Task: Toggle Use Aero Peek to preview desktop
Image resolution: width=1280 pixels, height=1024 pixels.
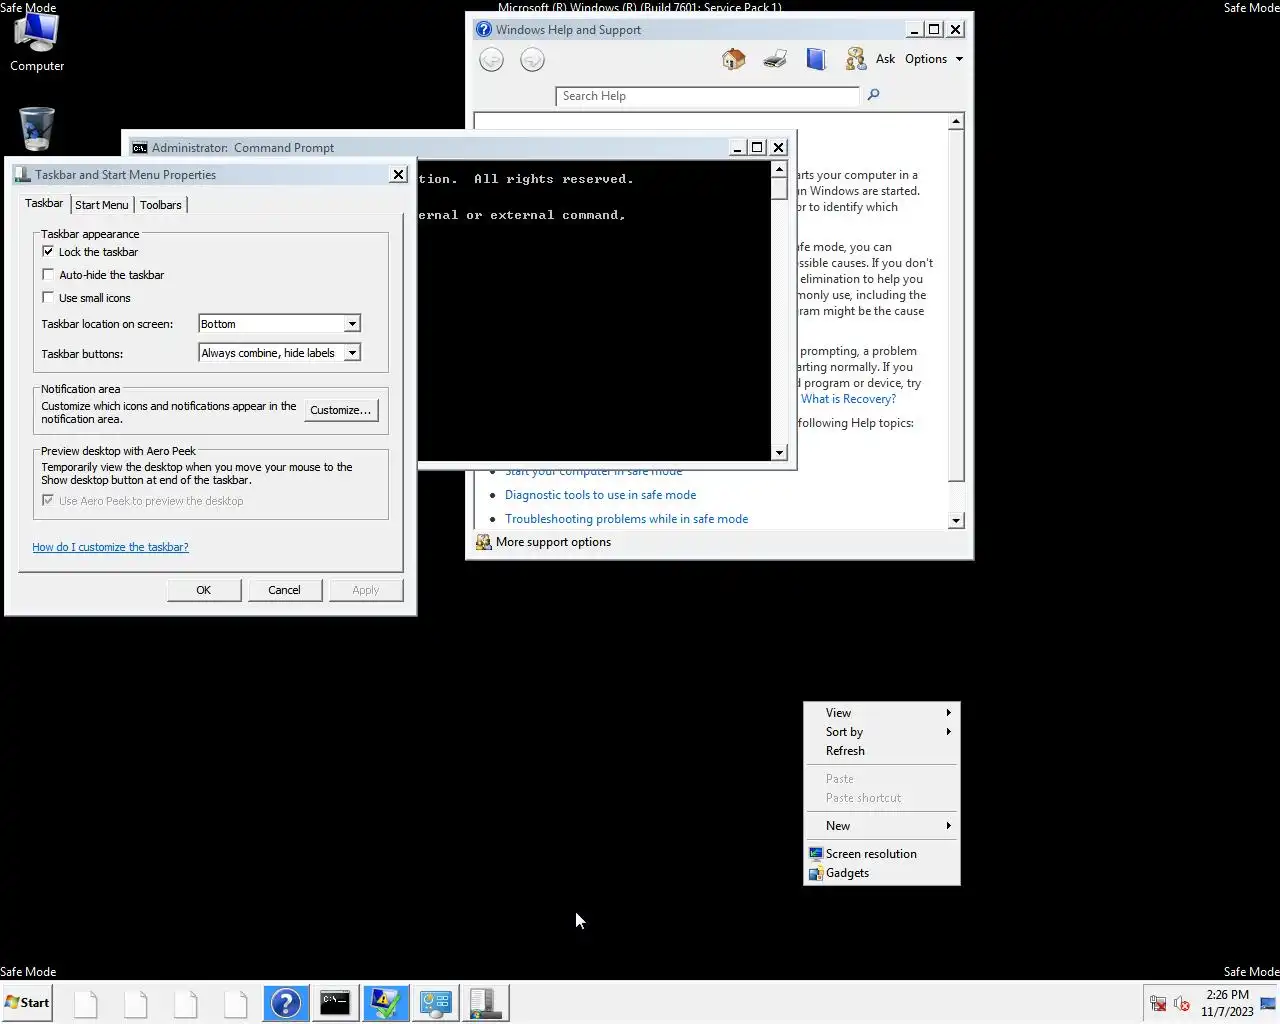Action: tap(48, 501)
